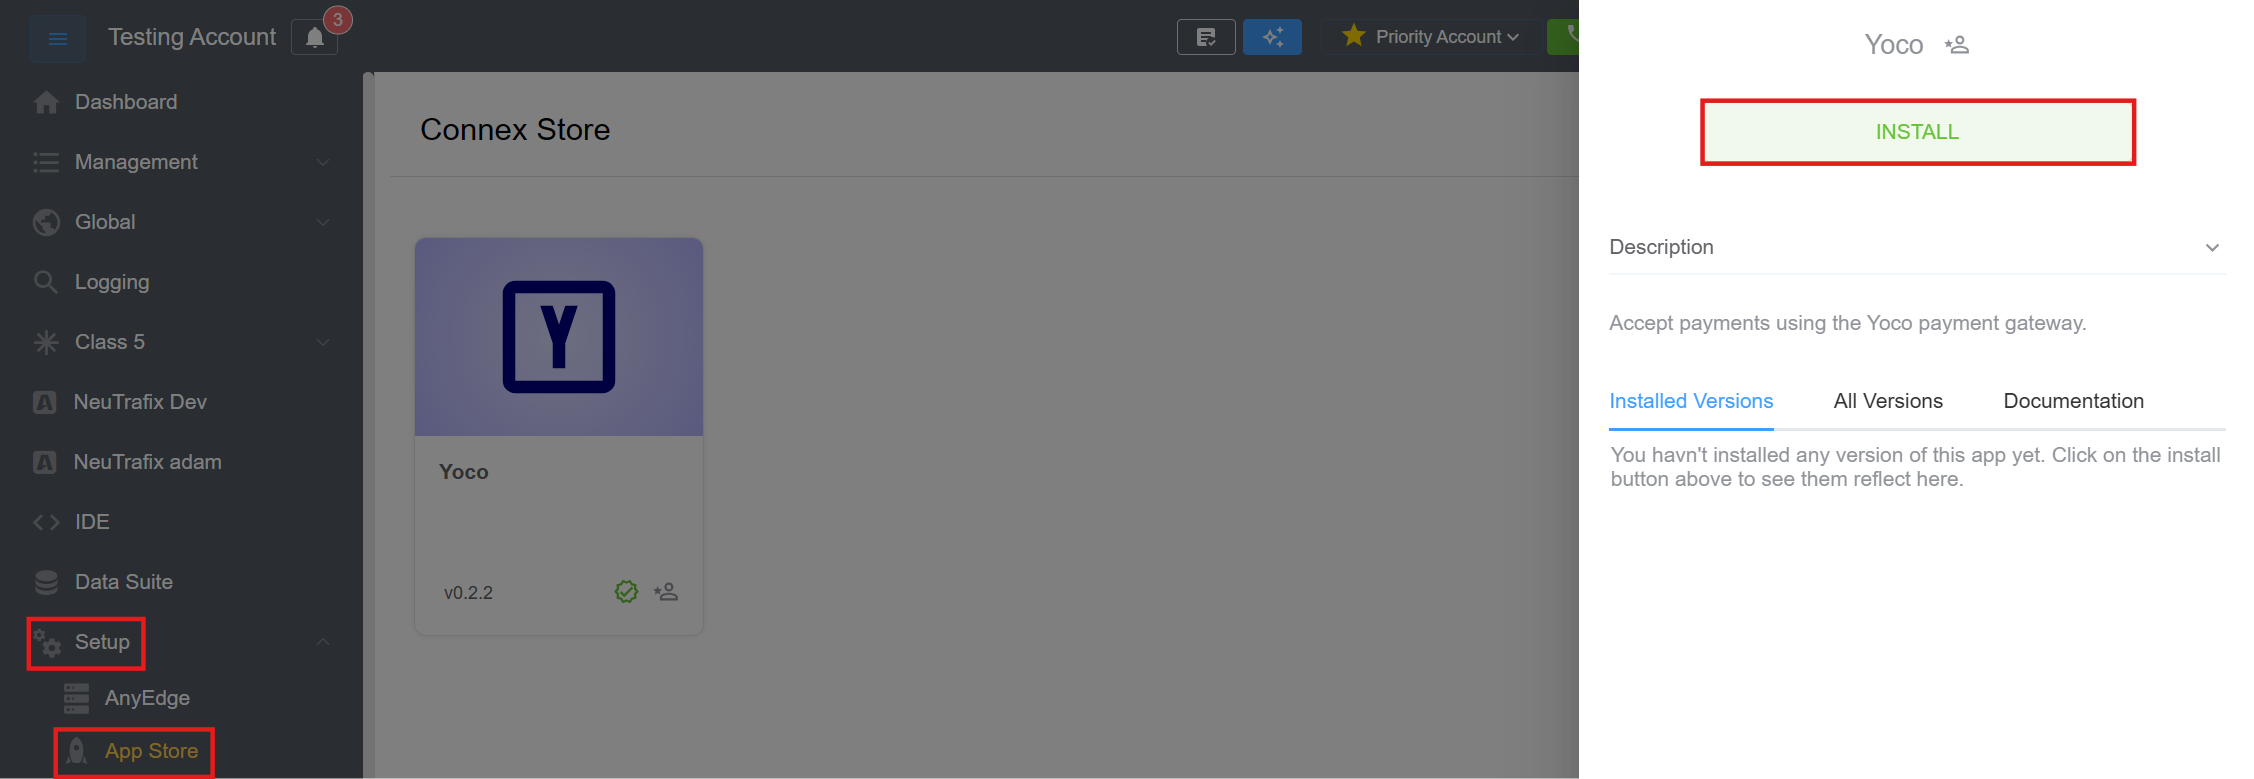Image resolution: width=2254 pixels, height=779 pixels.
Task: Collapse the Description section
Action: (2212, 248)
